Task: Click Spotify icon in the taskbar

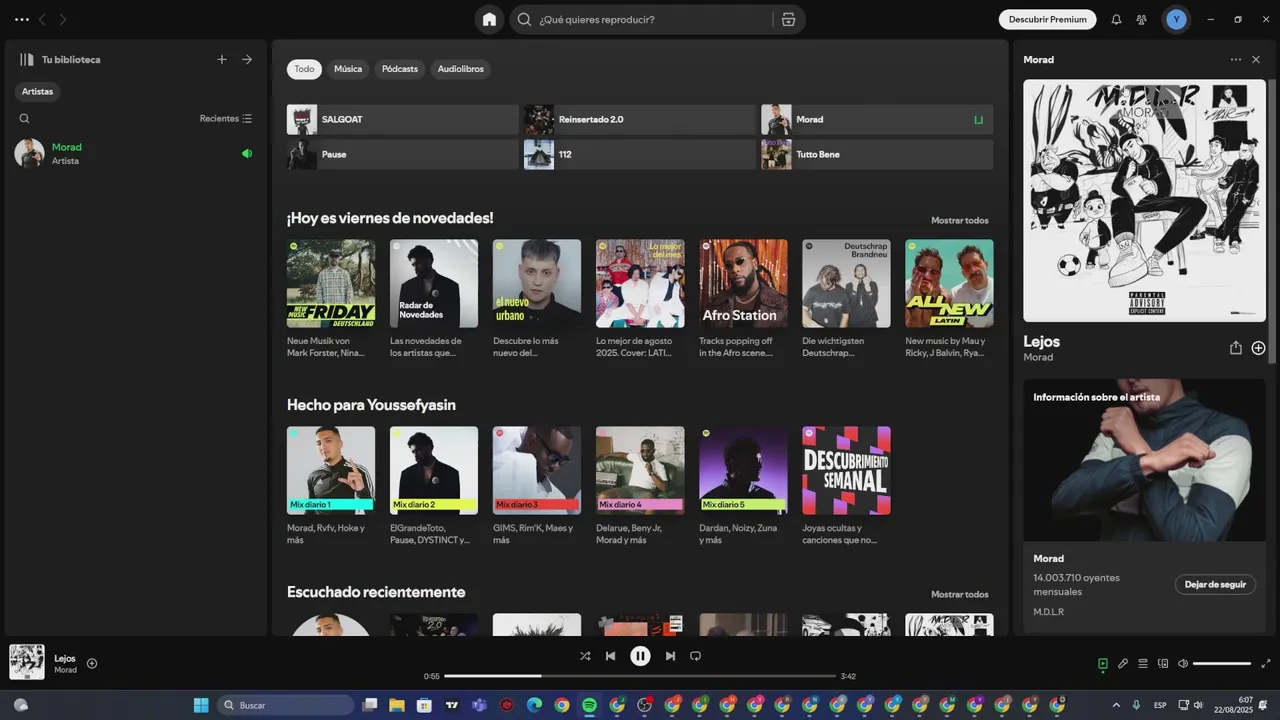Action: [589, 705]
